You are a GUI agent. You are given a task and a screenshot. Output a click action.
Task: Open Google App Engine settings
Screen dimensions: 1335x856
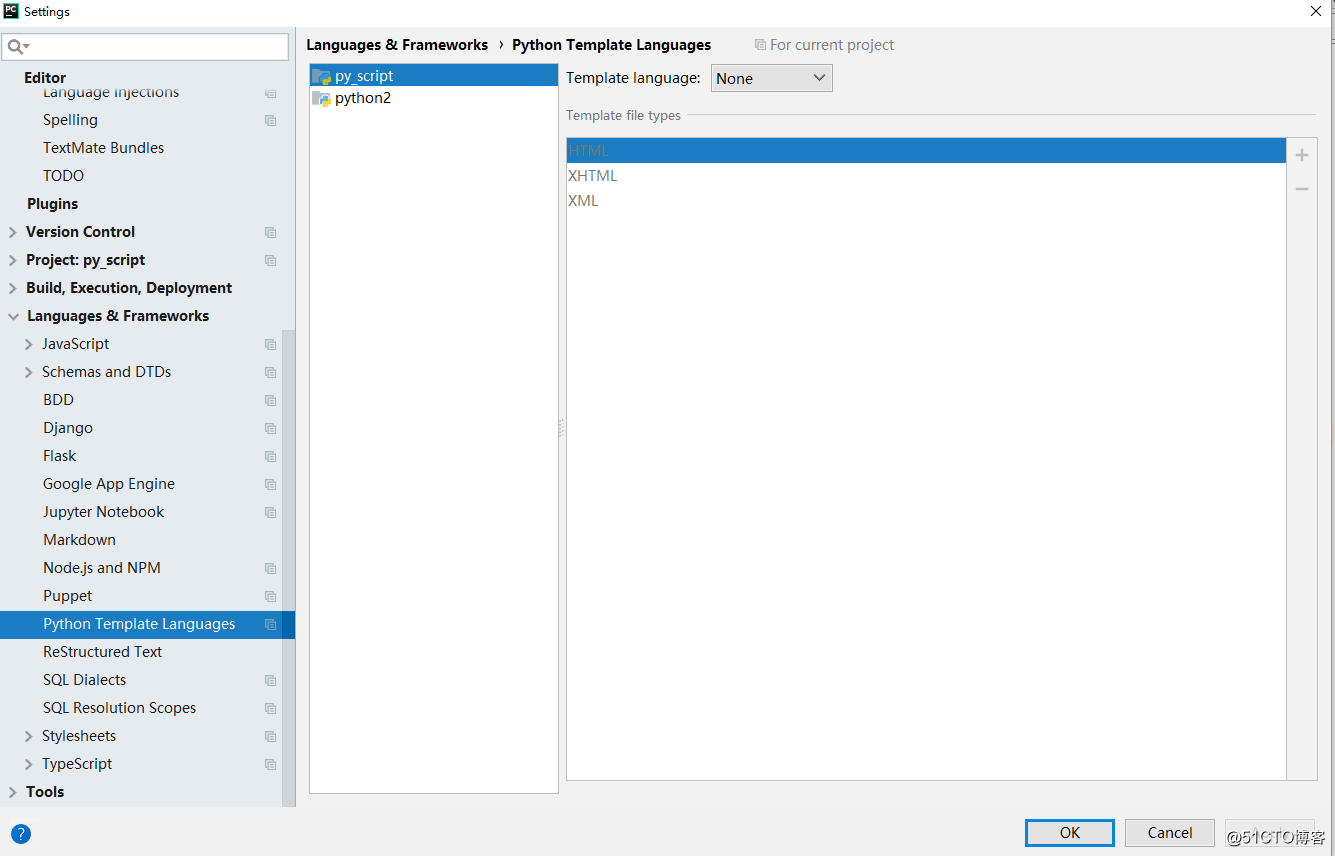(109, 484)
